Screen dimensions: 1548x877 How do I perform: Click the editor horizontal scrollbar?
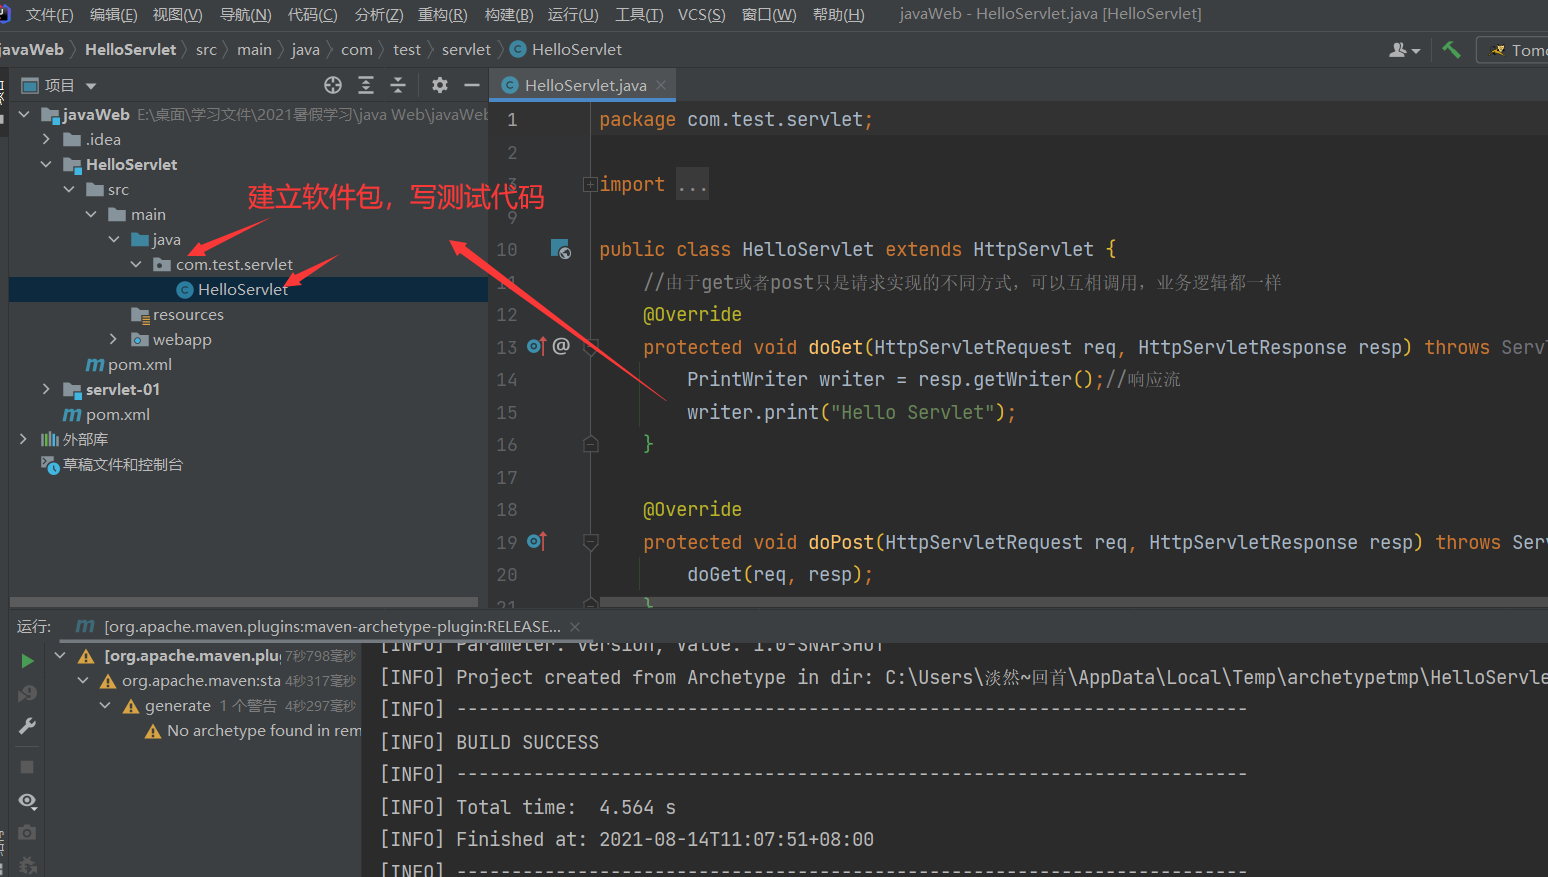(x=1074, y=603)
